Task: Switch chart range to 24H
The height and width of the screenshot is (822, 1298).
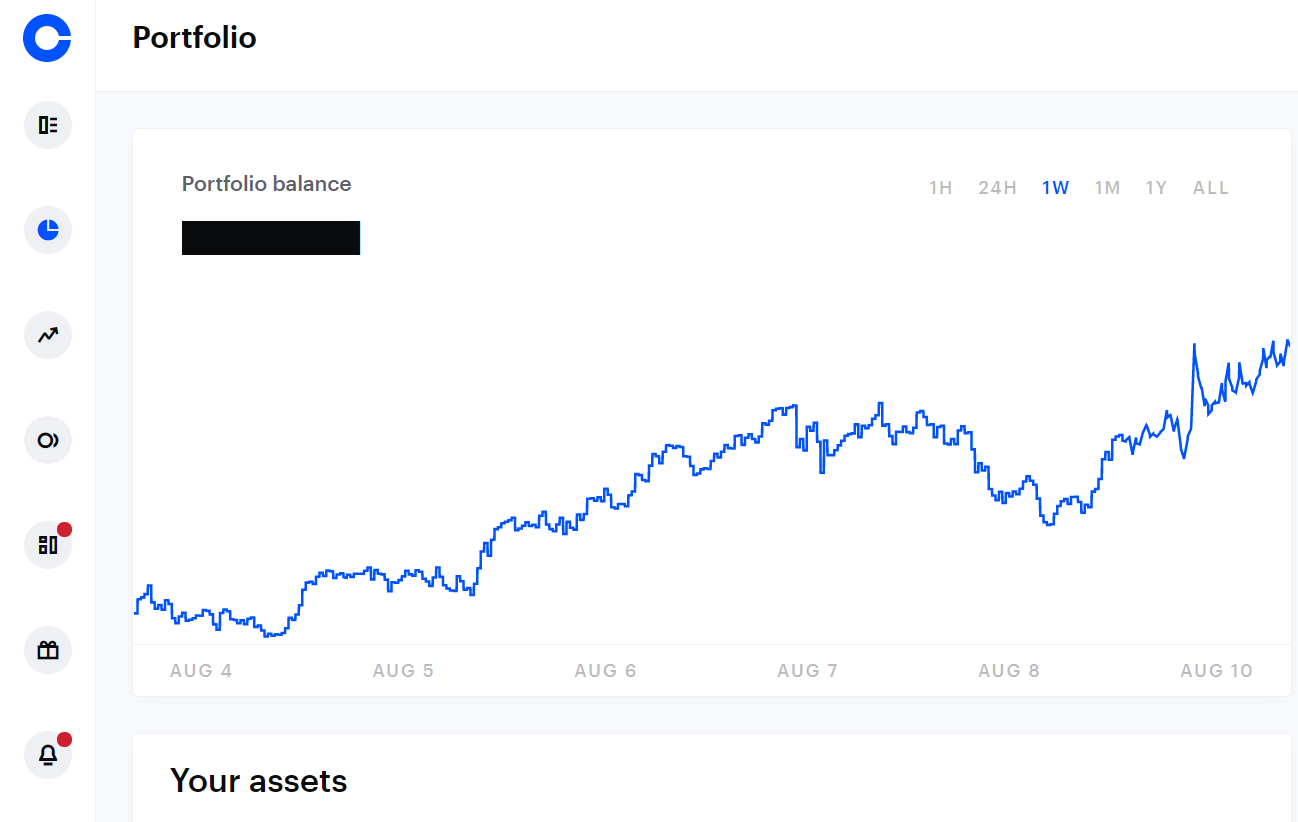Action: pyautogui.click(x=997, y=188)
